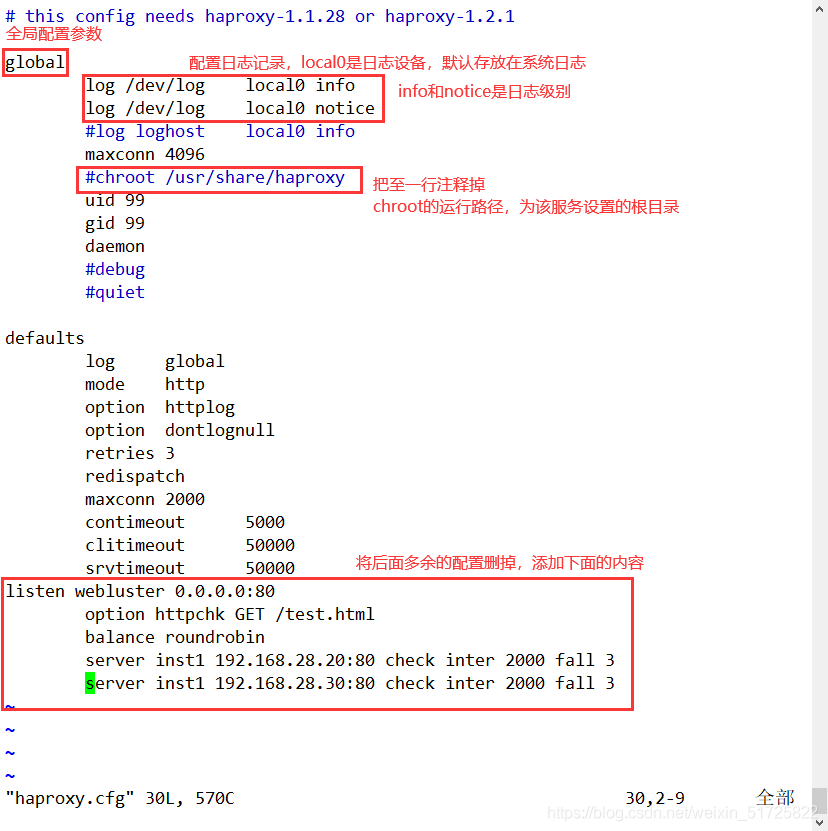Click the 'mode http' line
The image size is (828, 831).
(x=145, y=384)
